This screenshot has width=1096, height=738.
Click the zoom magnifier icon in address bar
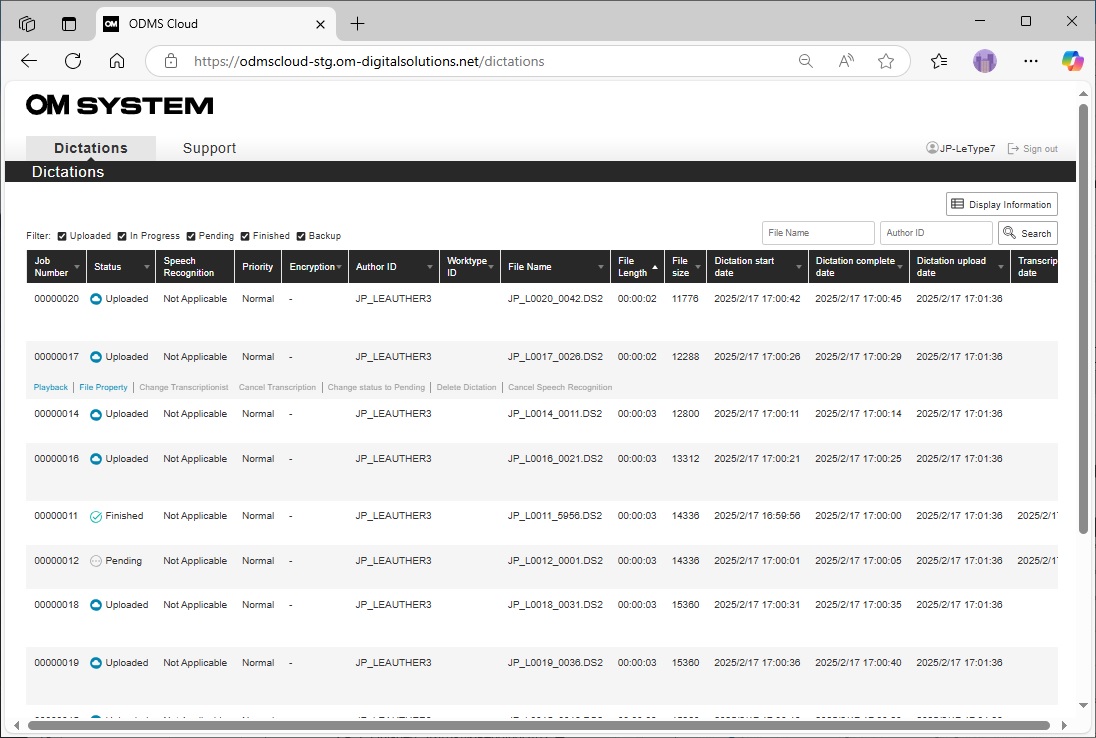806,61
